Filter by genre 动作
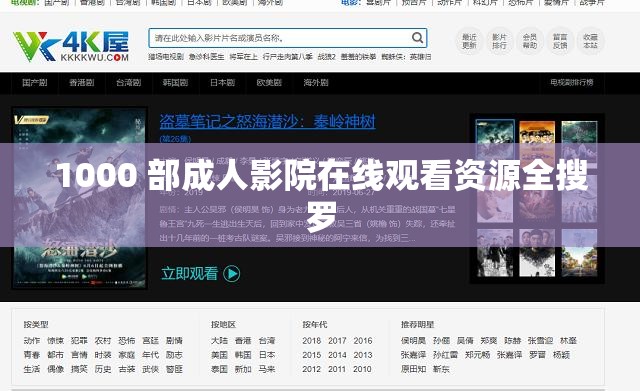The height and width of the screenshot is (391, 640). pos(32,340)
